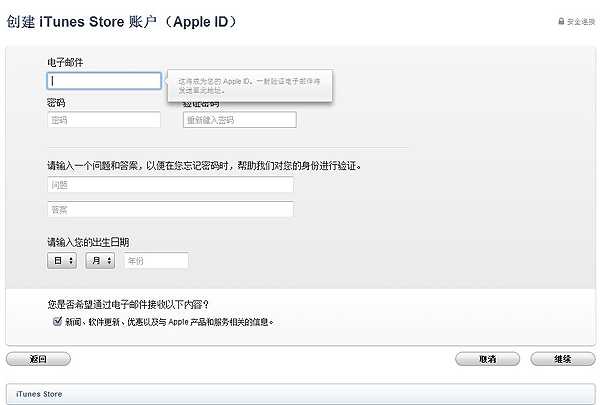Screen dimensions: 600x405
Task: Click the secure connection lock icon
Action: (x=561, y=21)
